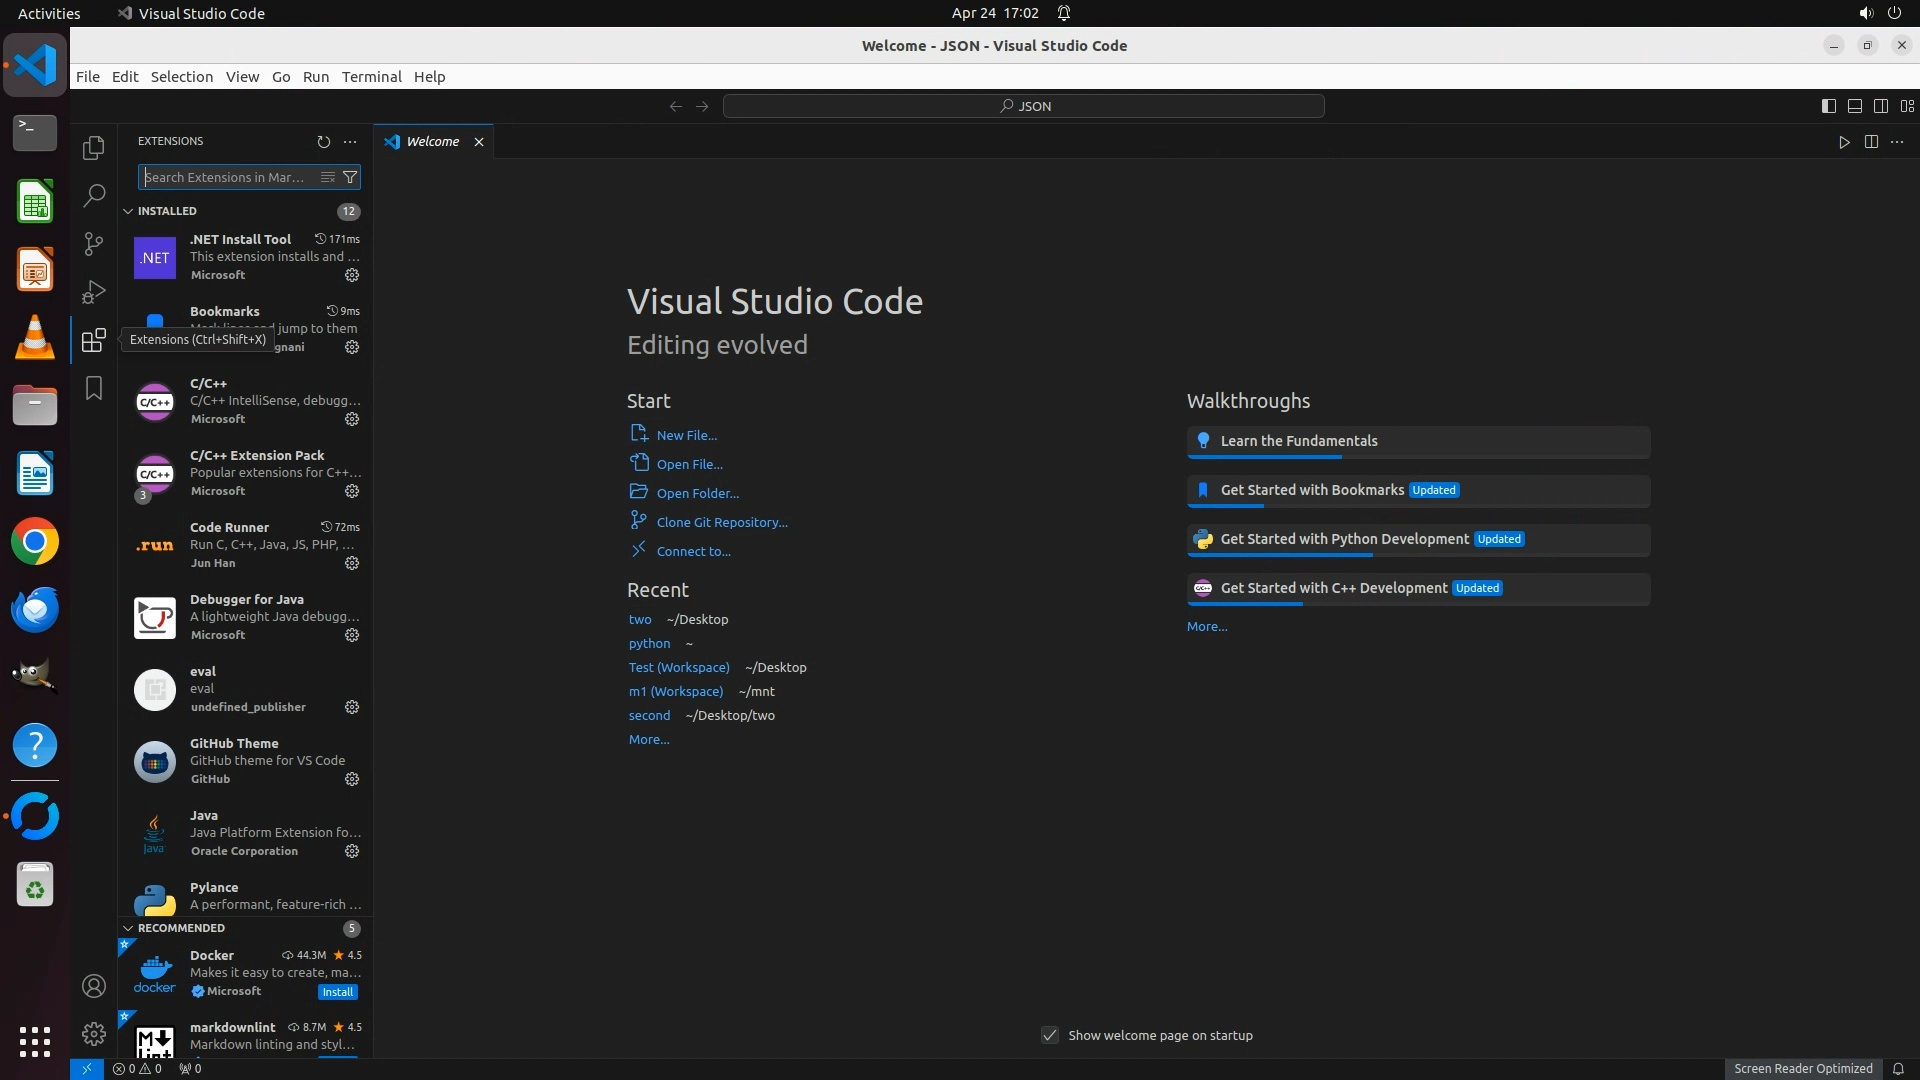The height and width of the screenshot is (1080, 1920).
Task: Open the Accounts icon in activity bar
Action: coord(93,986)
